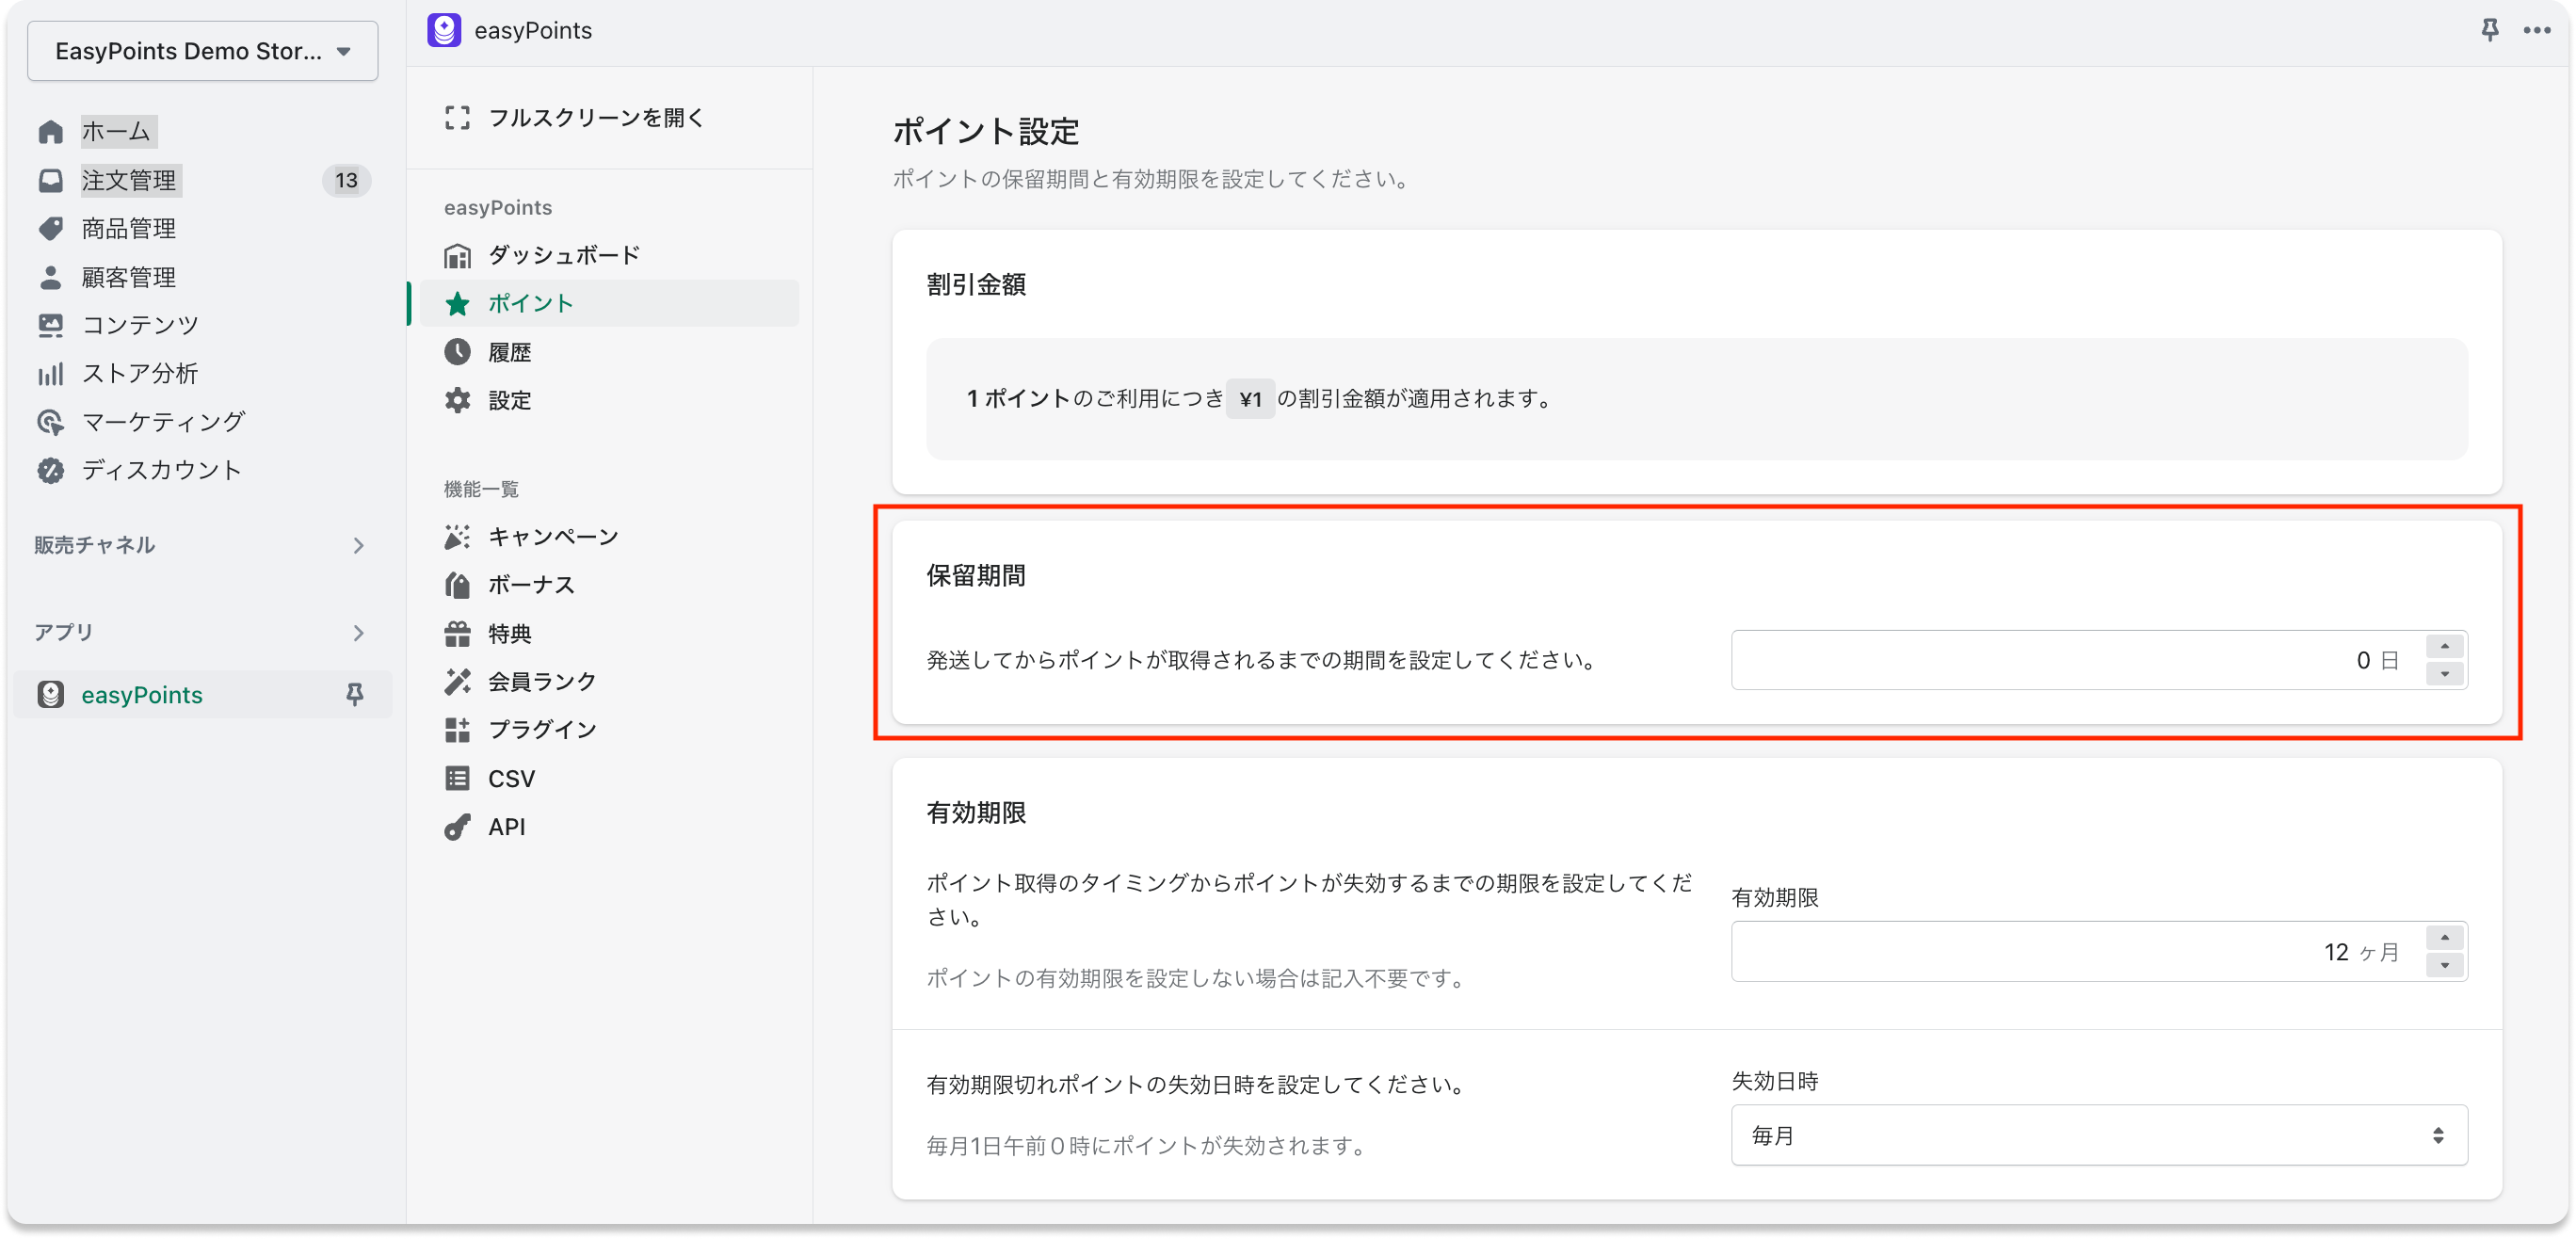Unpin easyPoints using sidebar pin icon
The image size is (2576, 1239).
pyautogui.click(x=354, y=694)
